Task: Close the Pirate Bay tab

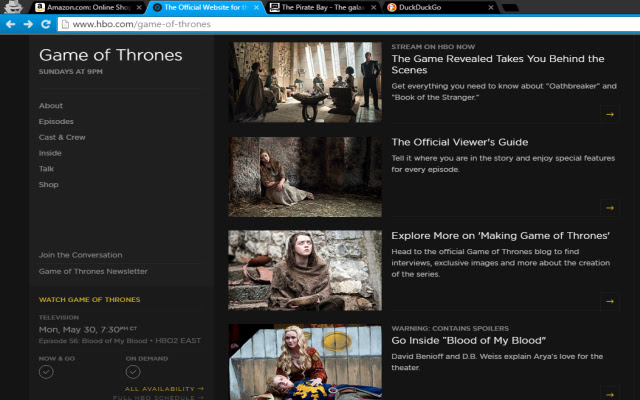Action: tap(373, 7)
